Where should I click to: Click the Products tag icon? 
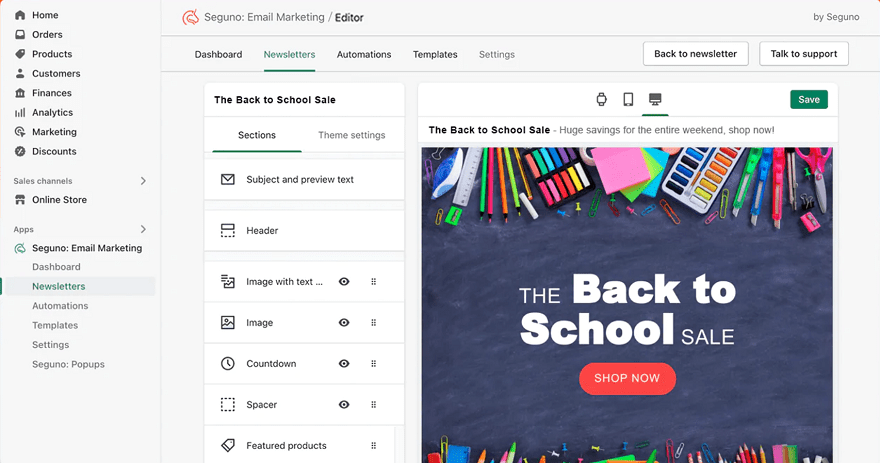click(20, 54)
